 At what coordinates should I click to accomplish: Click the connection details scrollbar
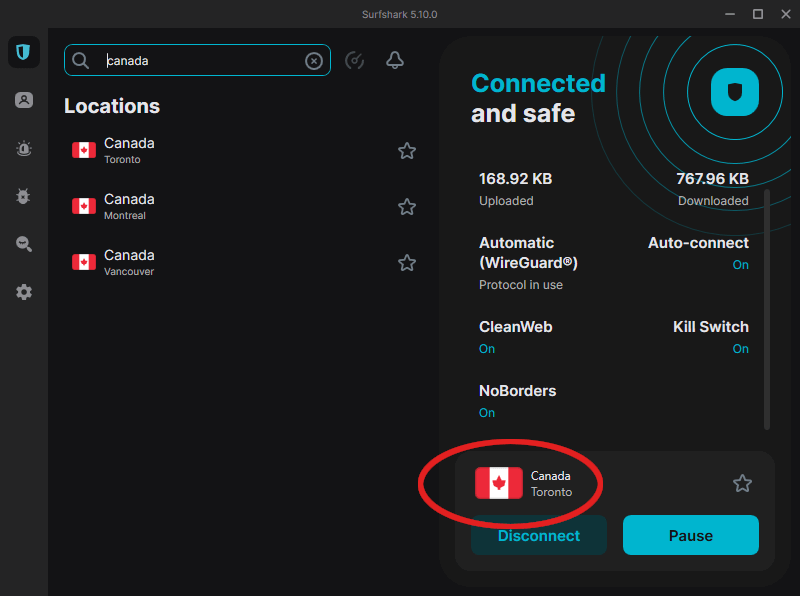(x=766, y=310)
